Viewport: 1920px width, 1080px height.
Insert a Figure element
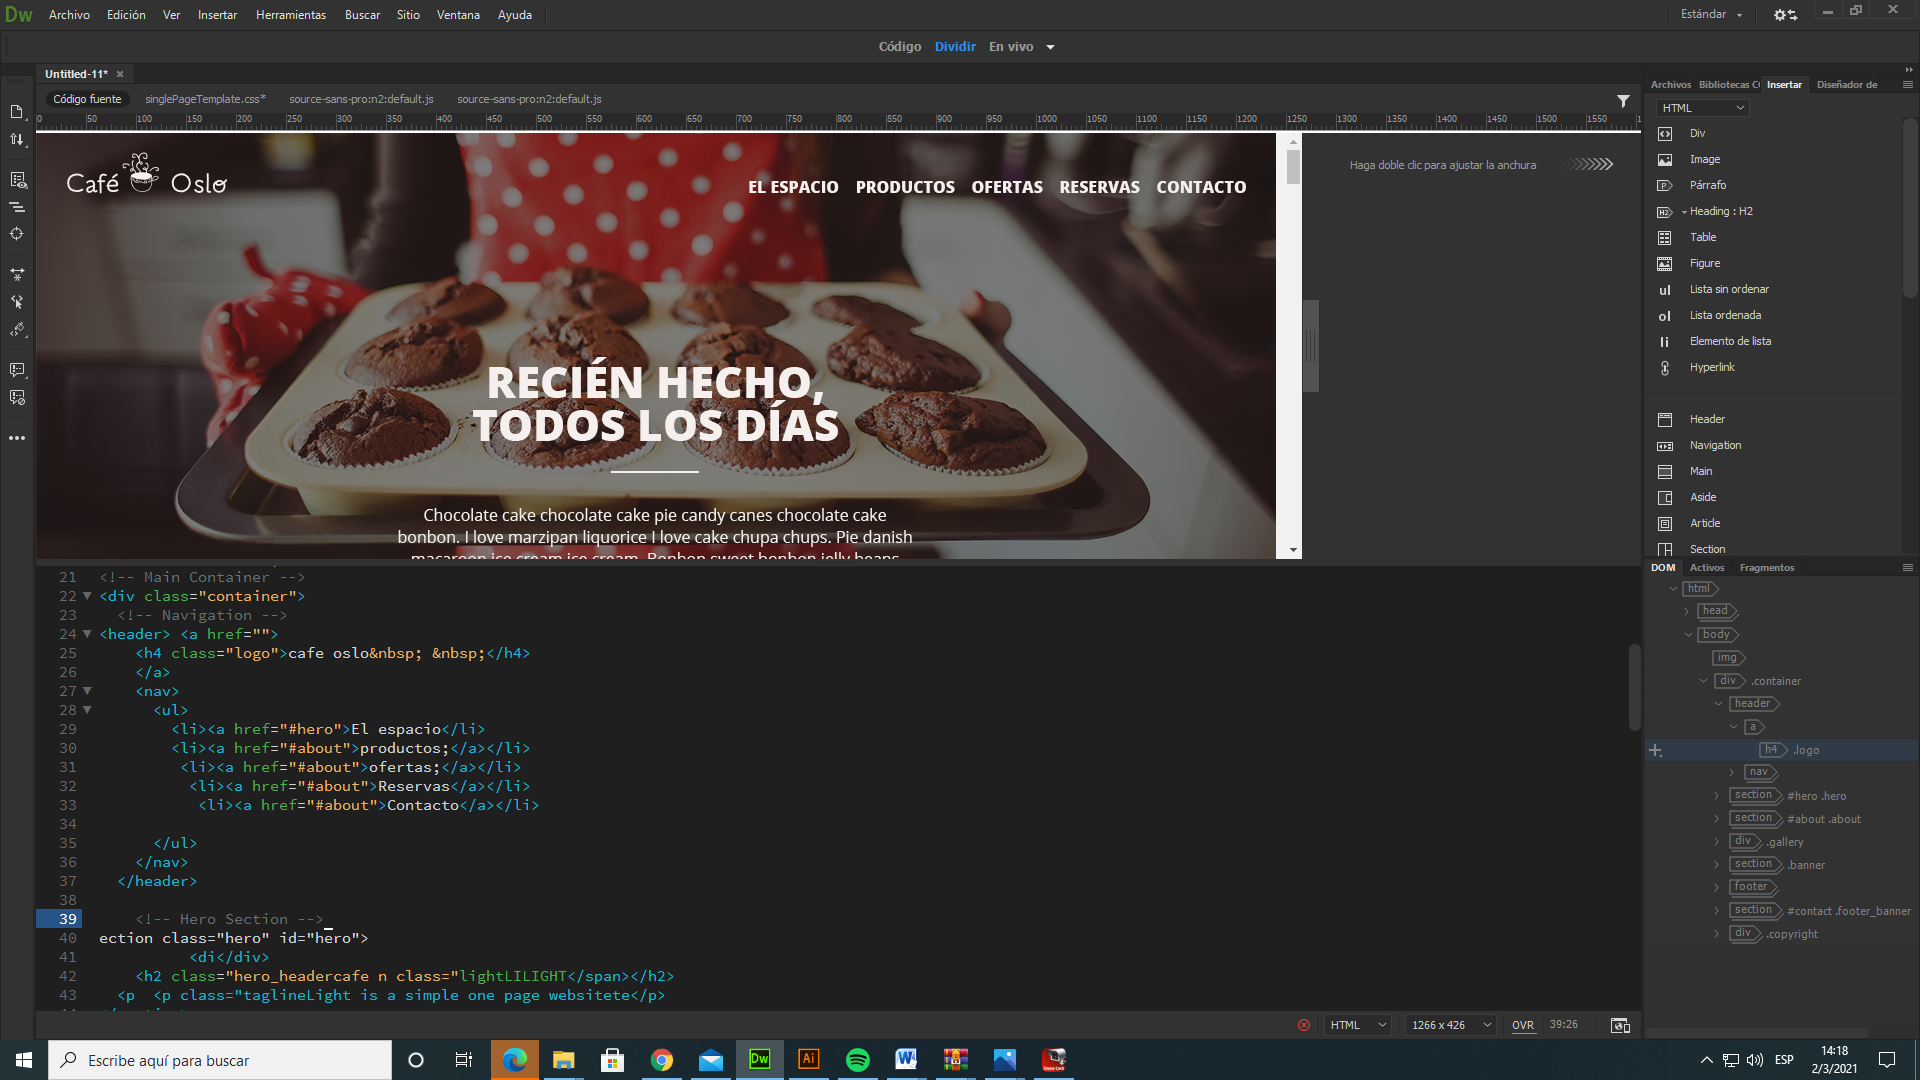point(1704,264)
